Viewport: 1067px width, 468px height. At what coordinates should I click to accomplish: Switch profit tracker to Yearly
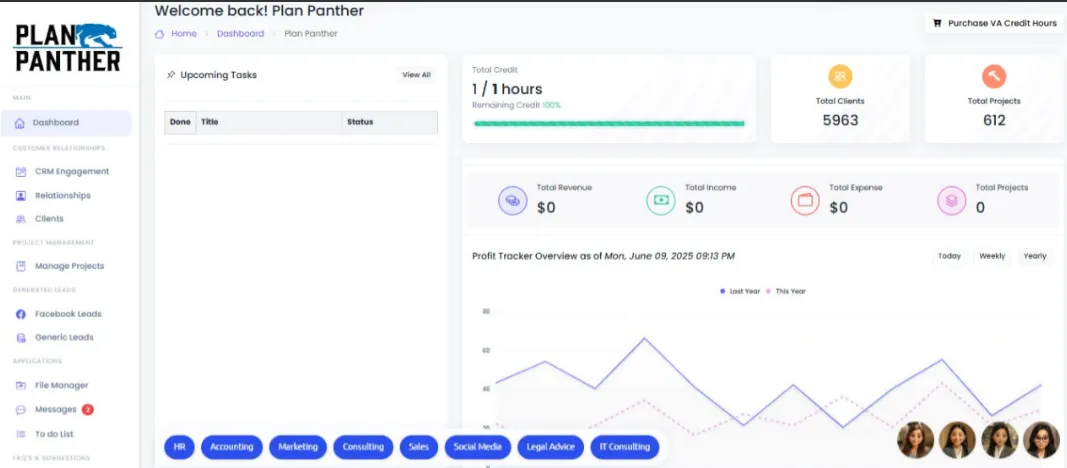coord(1035,256)
